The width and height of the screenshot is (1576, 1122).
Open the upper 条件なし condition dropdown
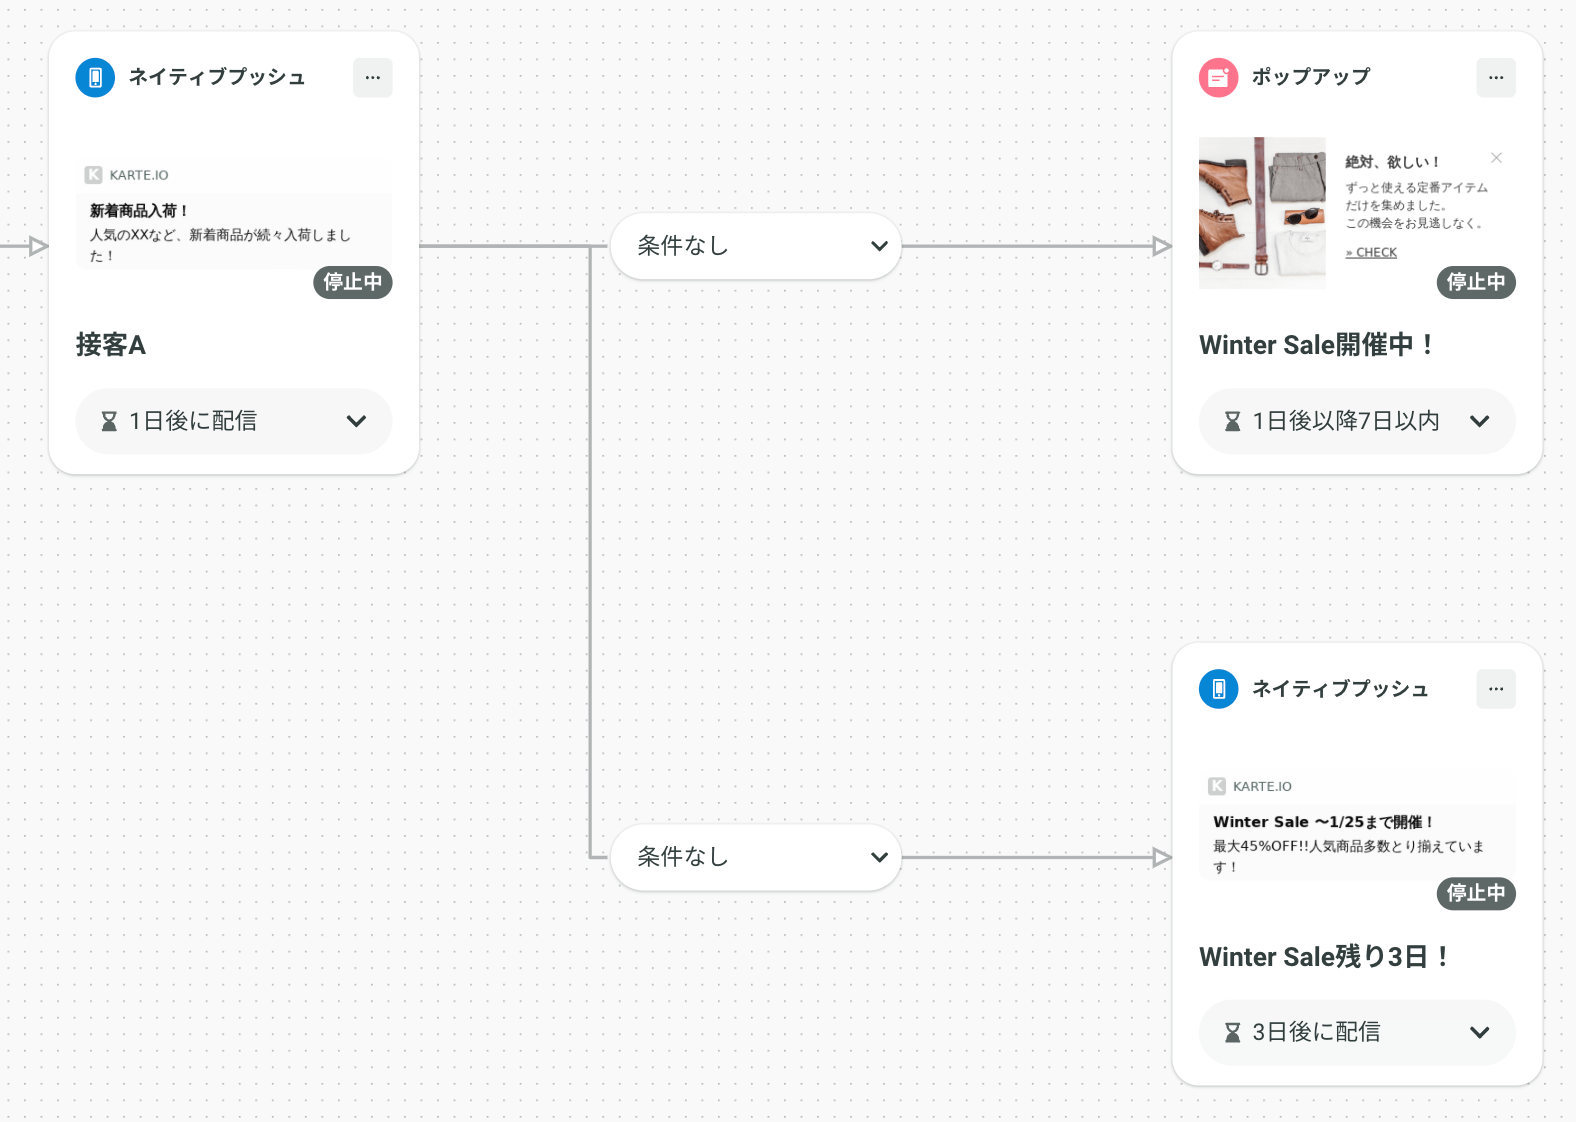(756, 246)
